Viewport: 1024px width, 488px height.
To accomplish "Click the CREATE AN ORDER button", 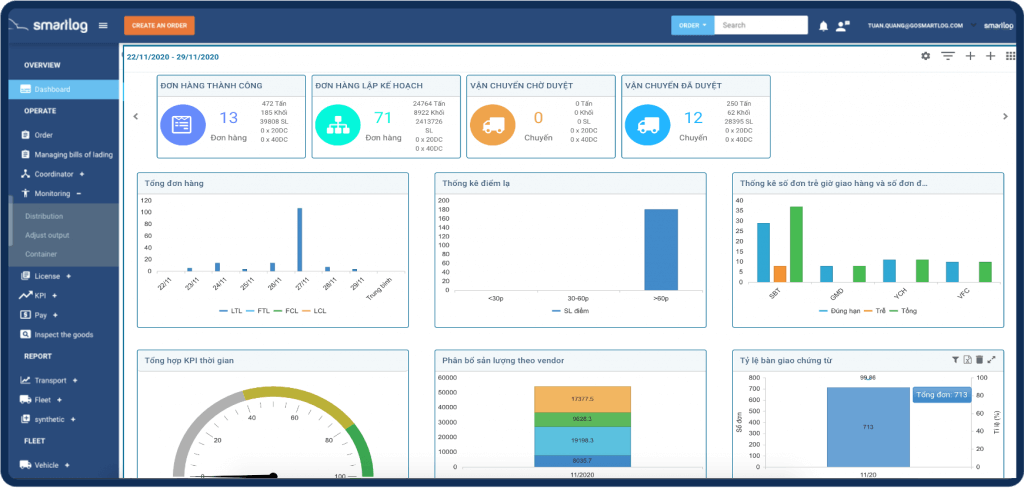I will [159, 26].
